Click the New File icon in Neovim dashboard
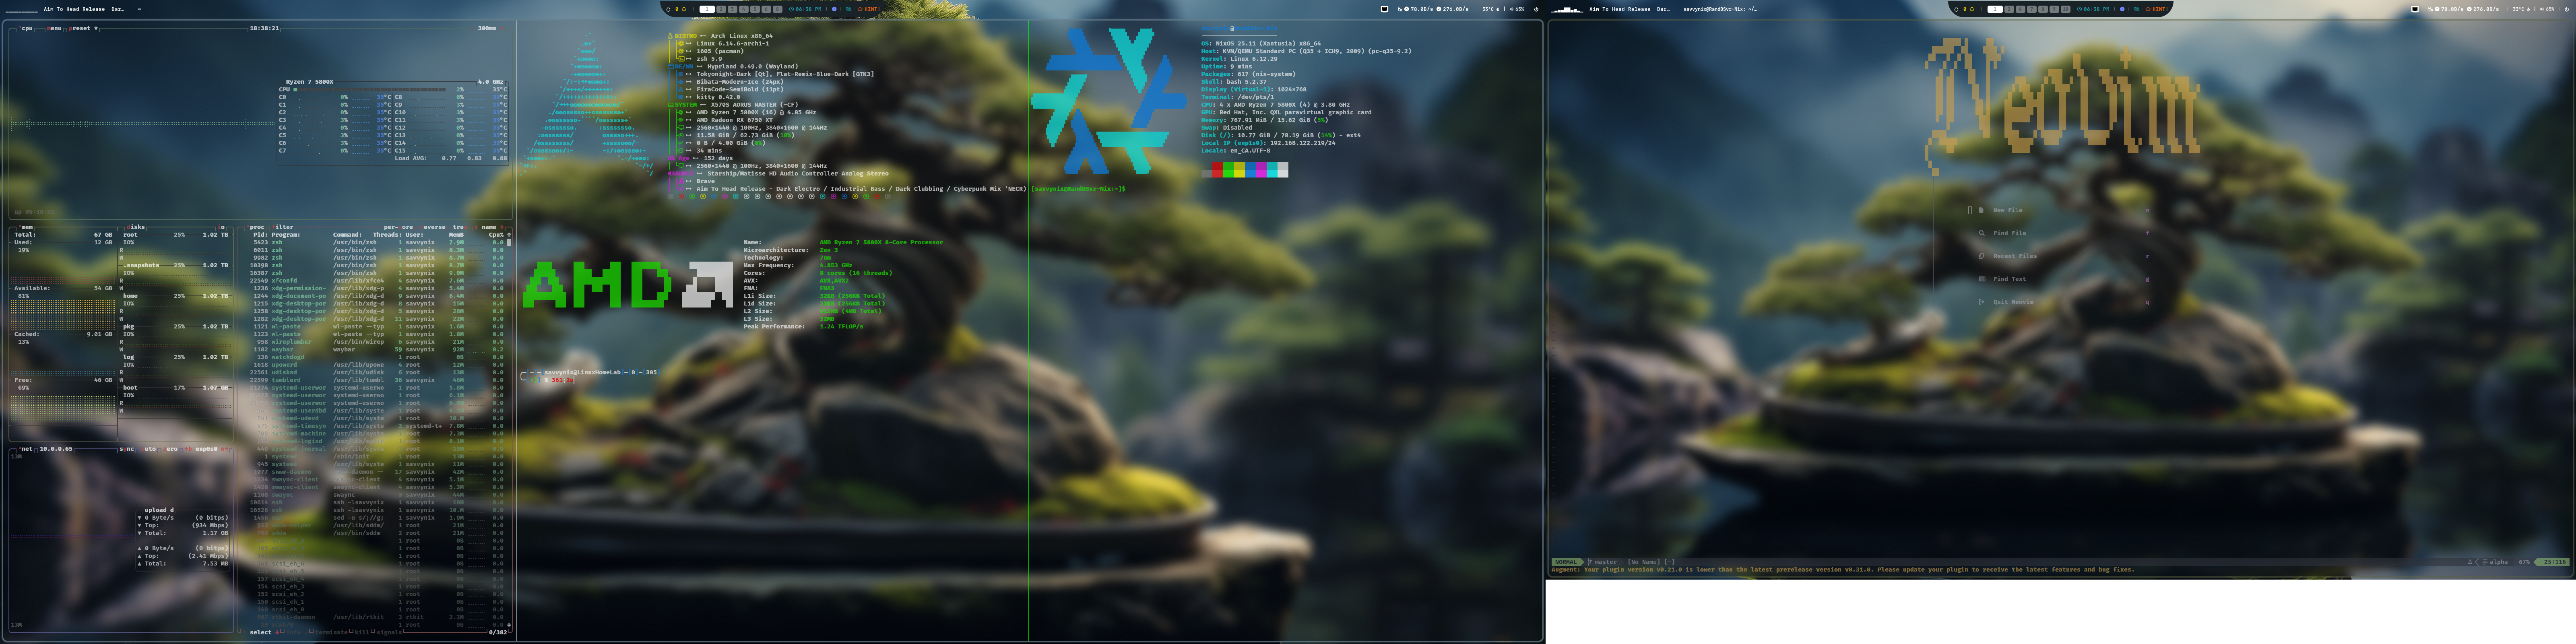The width and height of the screenshot is (2576, 644). (x=1981, y=210)
